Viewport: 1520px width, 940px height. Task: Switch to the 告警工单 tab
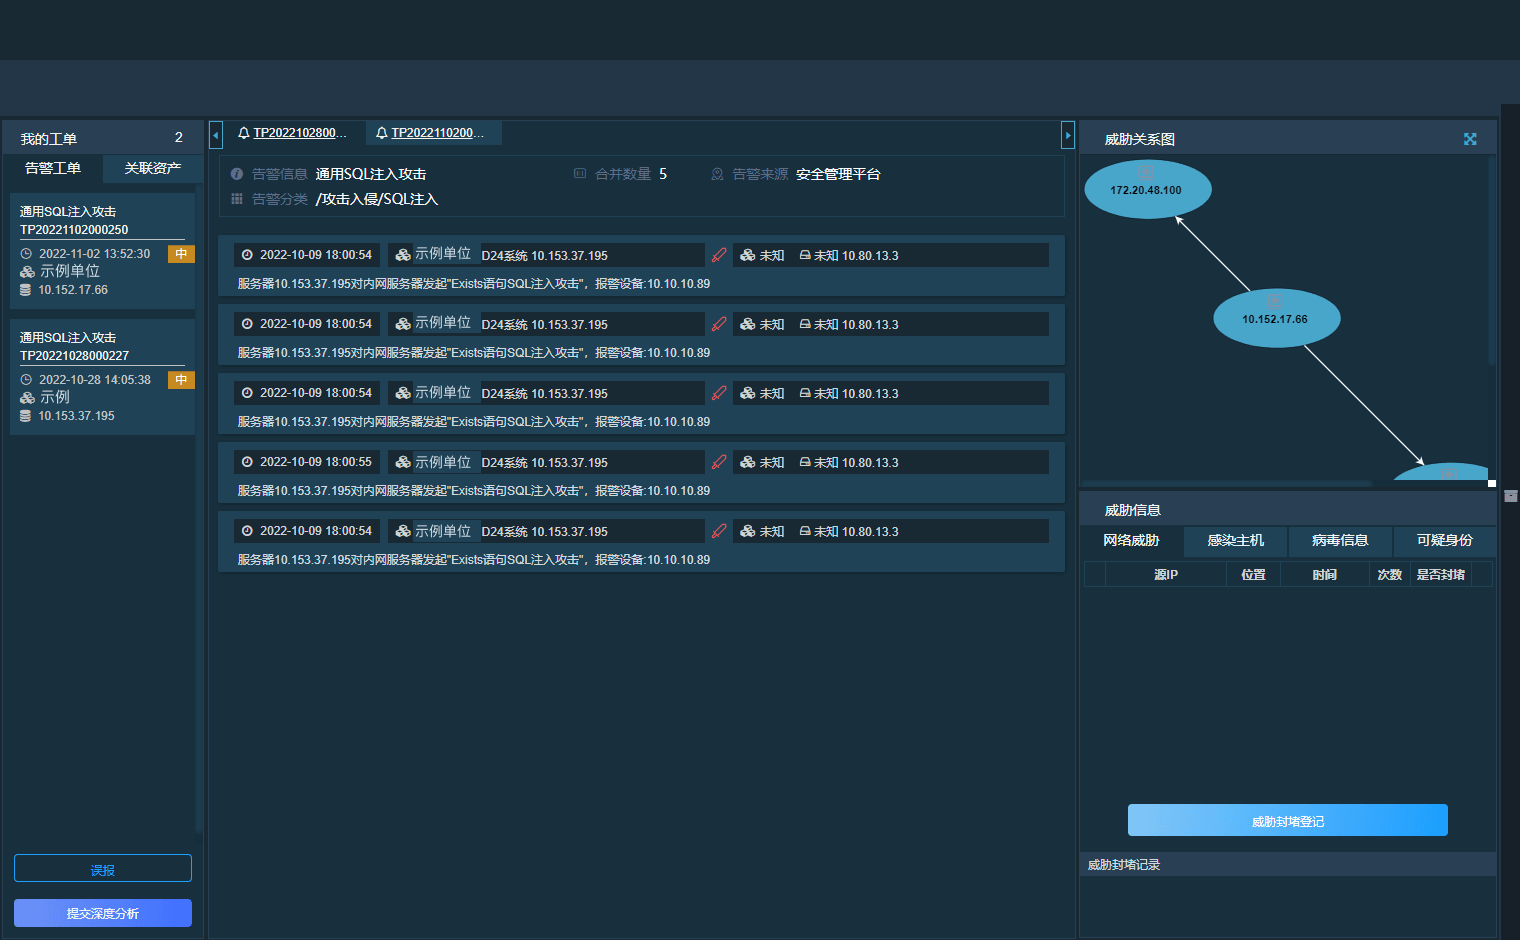53,168
